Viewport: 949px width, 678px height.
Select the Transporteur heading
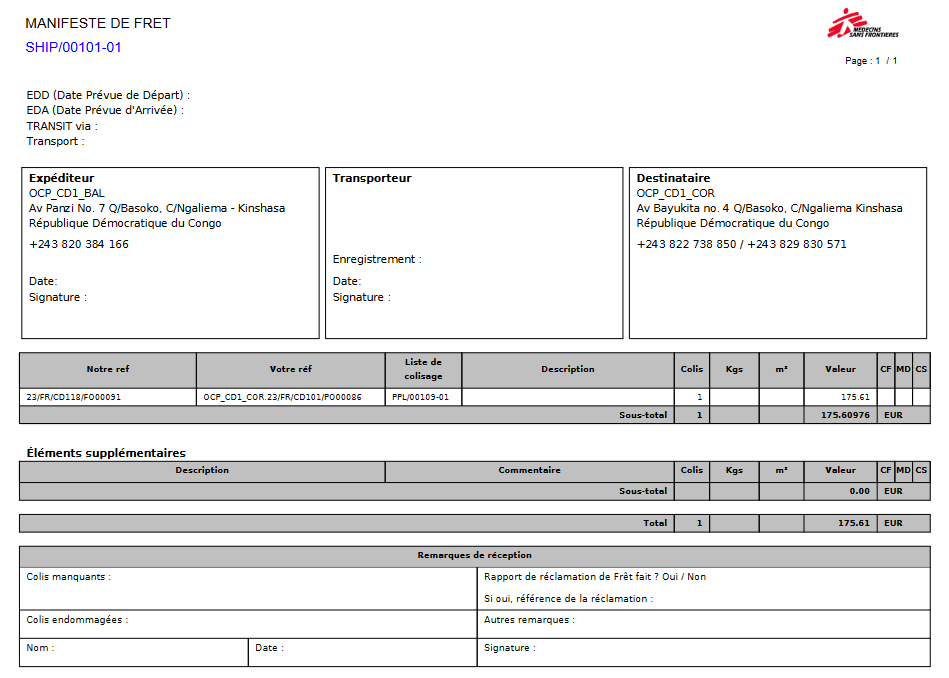point(372,178)
